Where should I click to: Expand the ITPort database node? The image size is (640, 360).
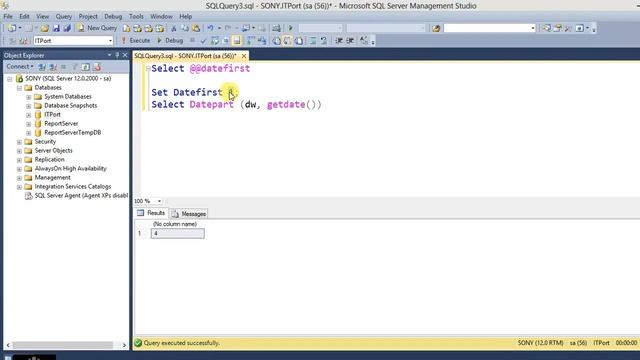pos(29,115)
